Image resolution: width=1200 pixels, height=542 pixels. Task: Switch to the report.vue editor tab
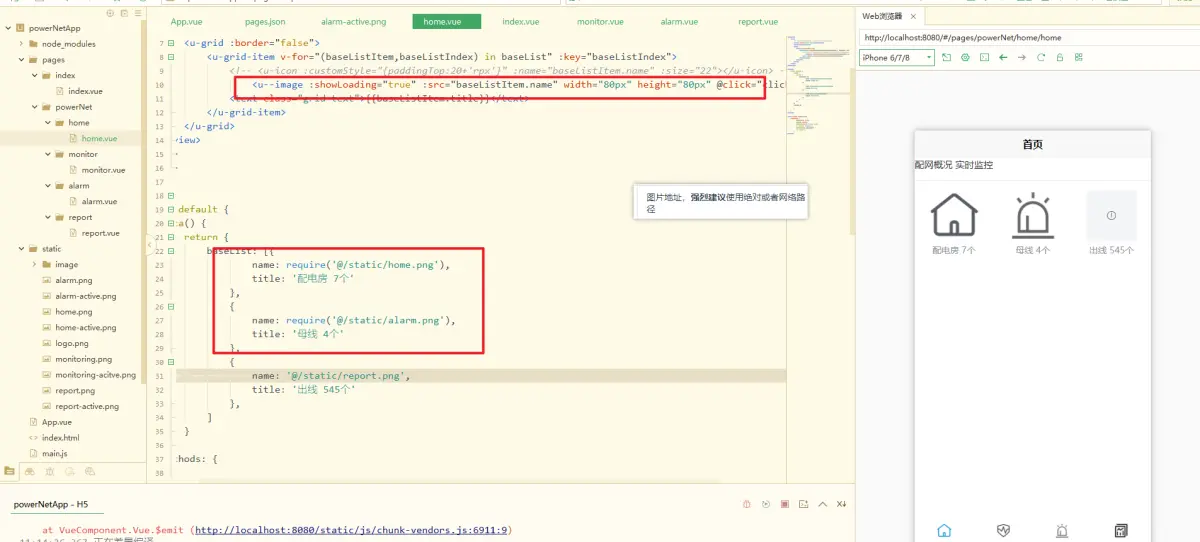click(758, 21)
